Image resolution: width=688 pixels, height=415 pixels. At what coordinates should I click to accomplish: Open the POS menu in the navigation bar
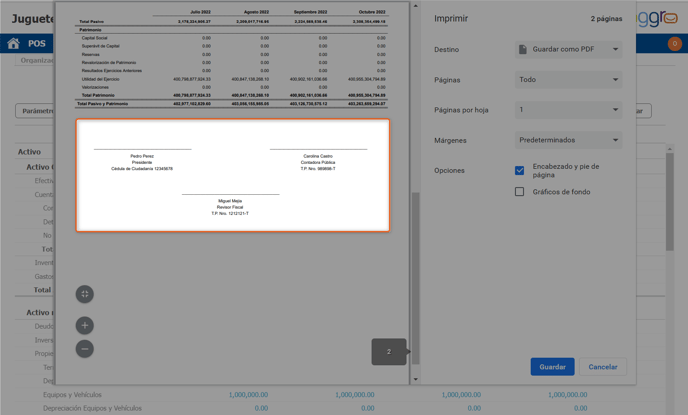point(36,43)
